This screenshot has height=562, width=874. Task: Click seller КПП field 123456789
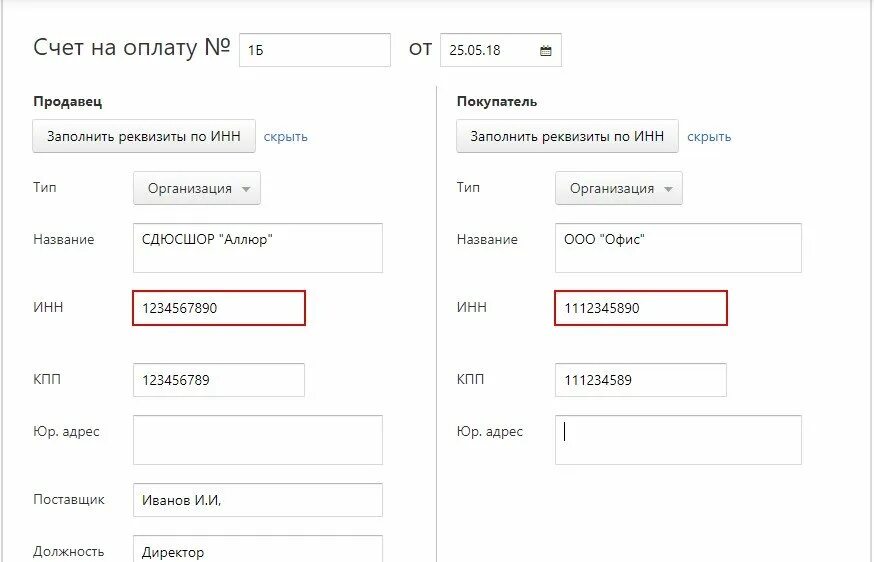click(x=219, y=380)
